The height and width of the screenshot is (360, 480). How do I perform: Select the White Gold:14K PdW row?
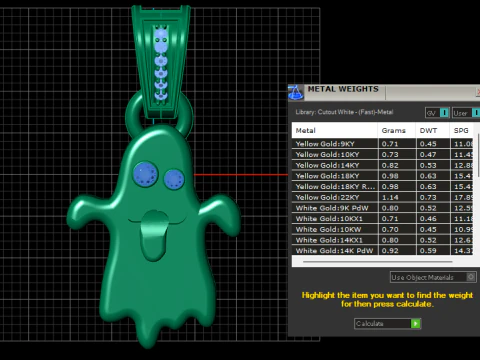tap(383, 250)
